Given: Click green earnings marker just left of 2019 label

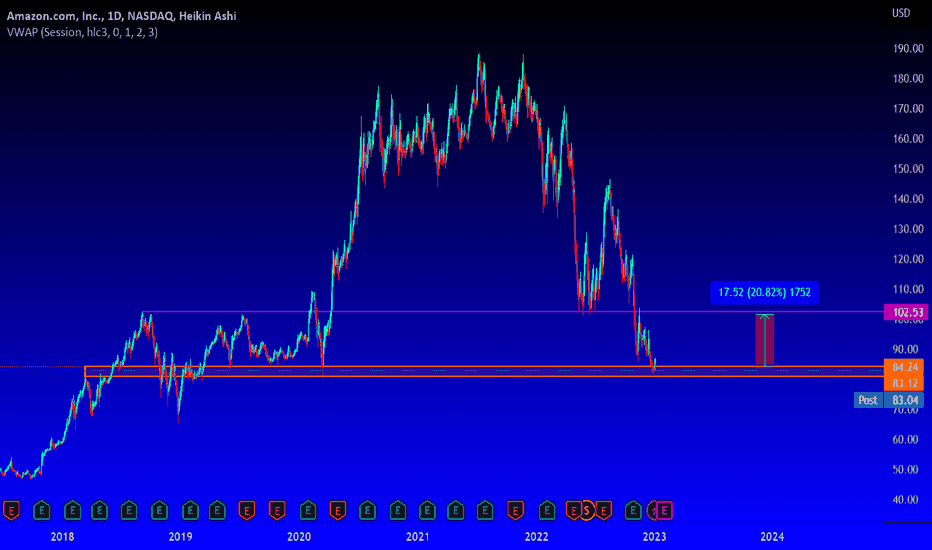Looking at the screenshot, I should 159,510.
